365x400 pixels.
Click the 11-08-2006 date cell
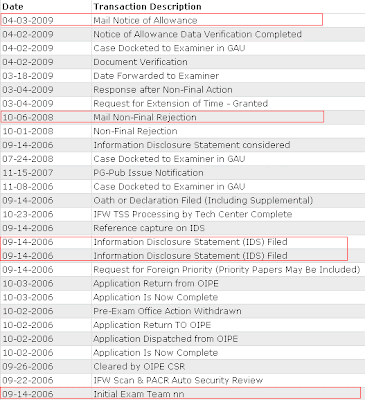click(x=28, y=187)
